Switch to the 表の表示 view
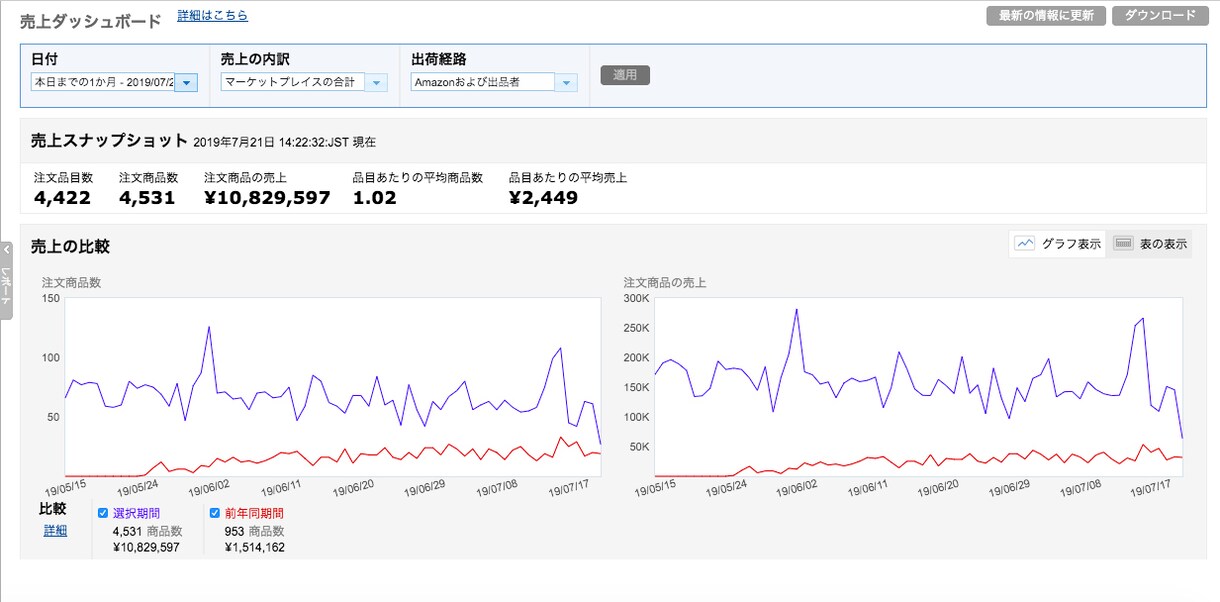The width and height of the screenshot is (1220, 602). click(x=1150, y=244)
